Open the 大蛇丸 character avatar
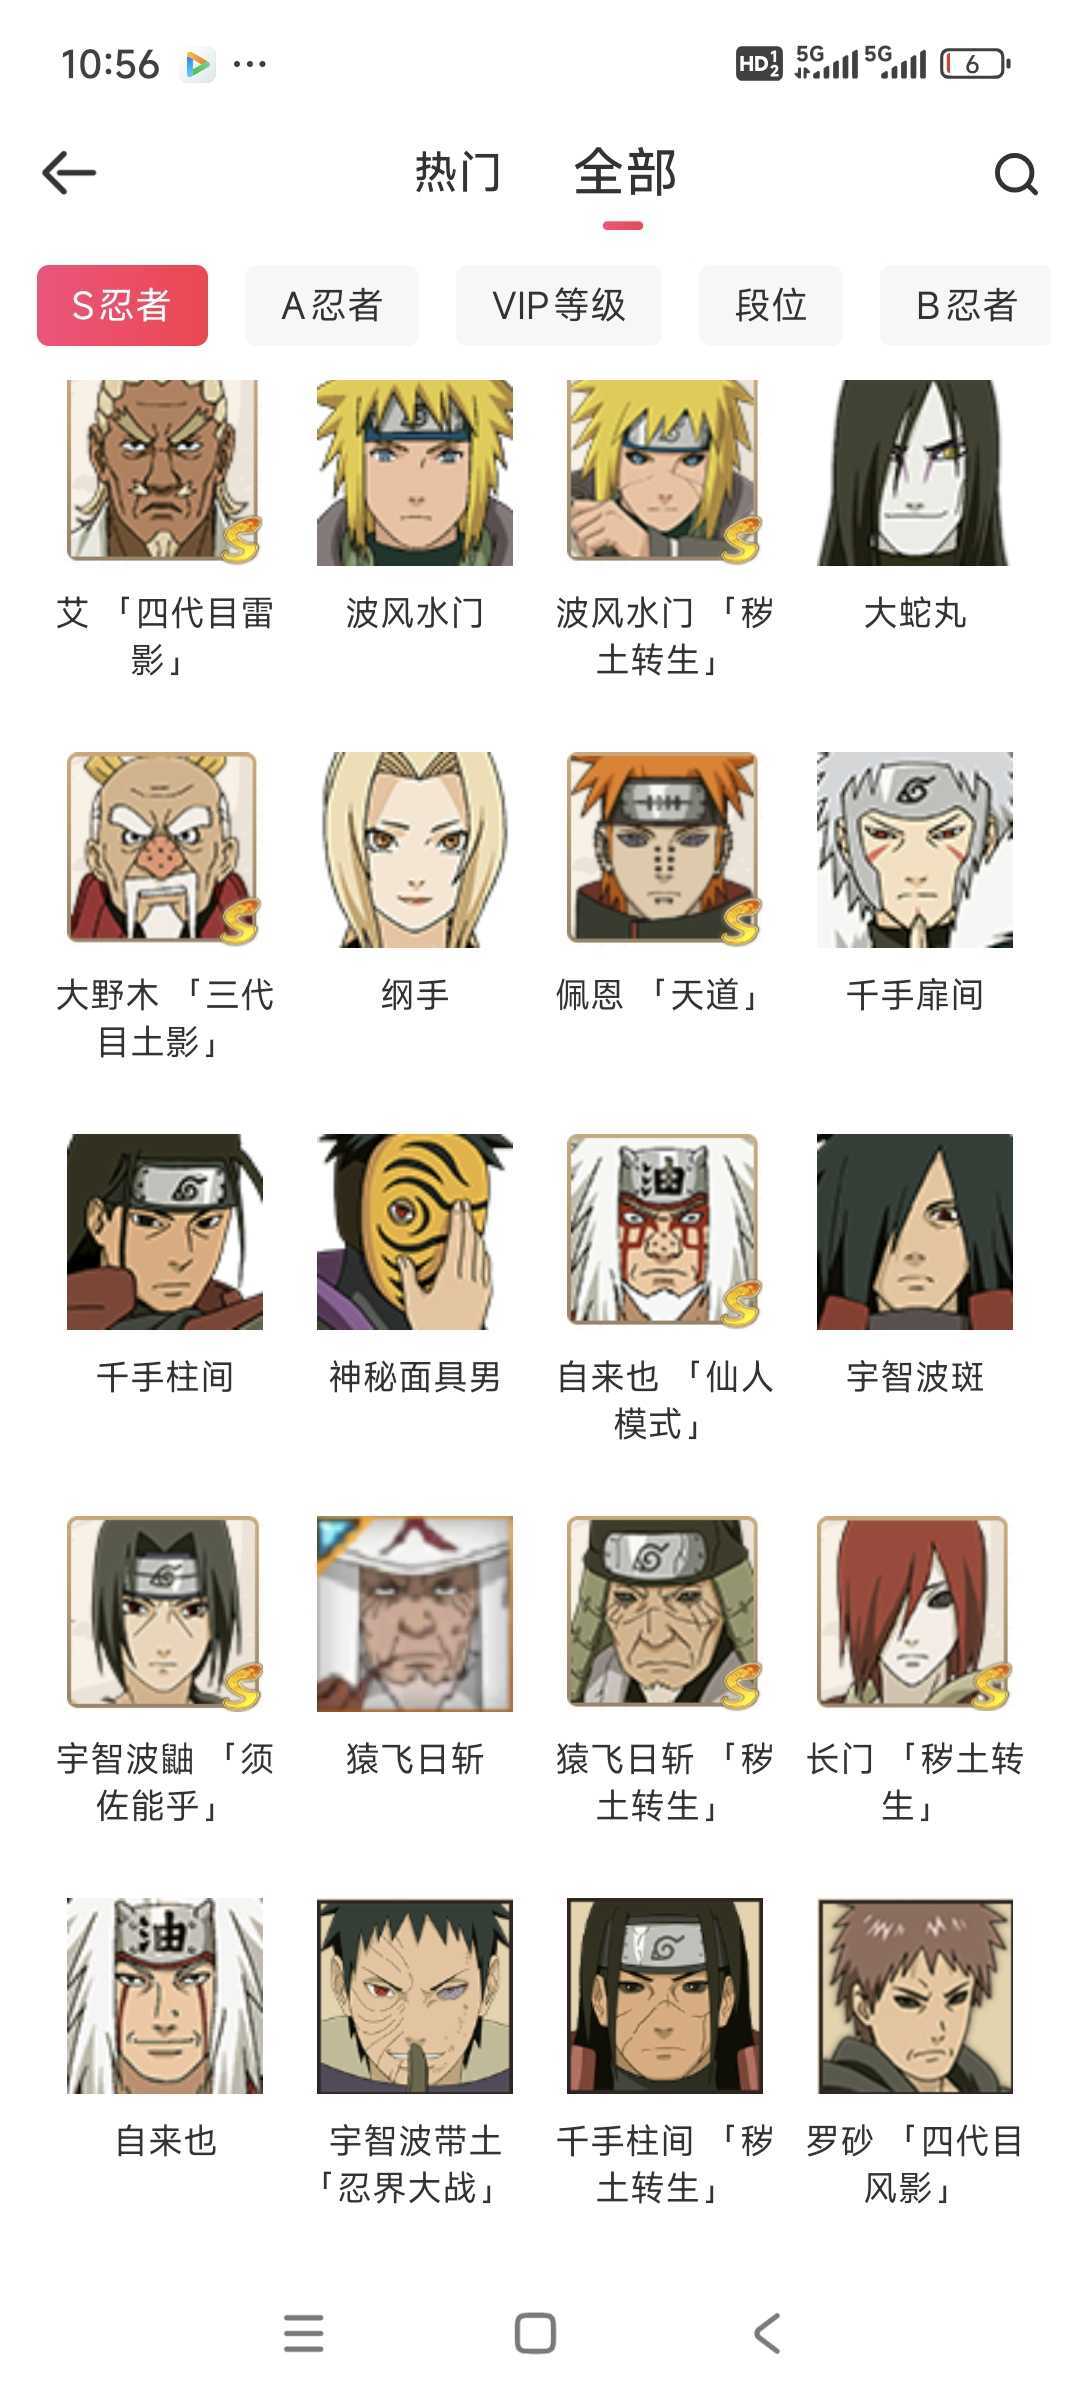1080x2400 pixels. (915, 473)
